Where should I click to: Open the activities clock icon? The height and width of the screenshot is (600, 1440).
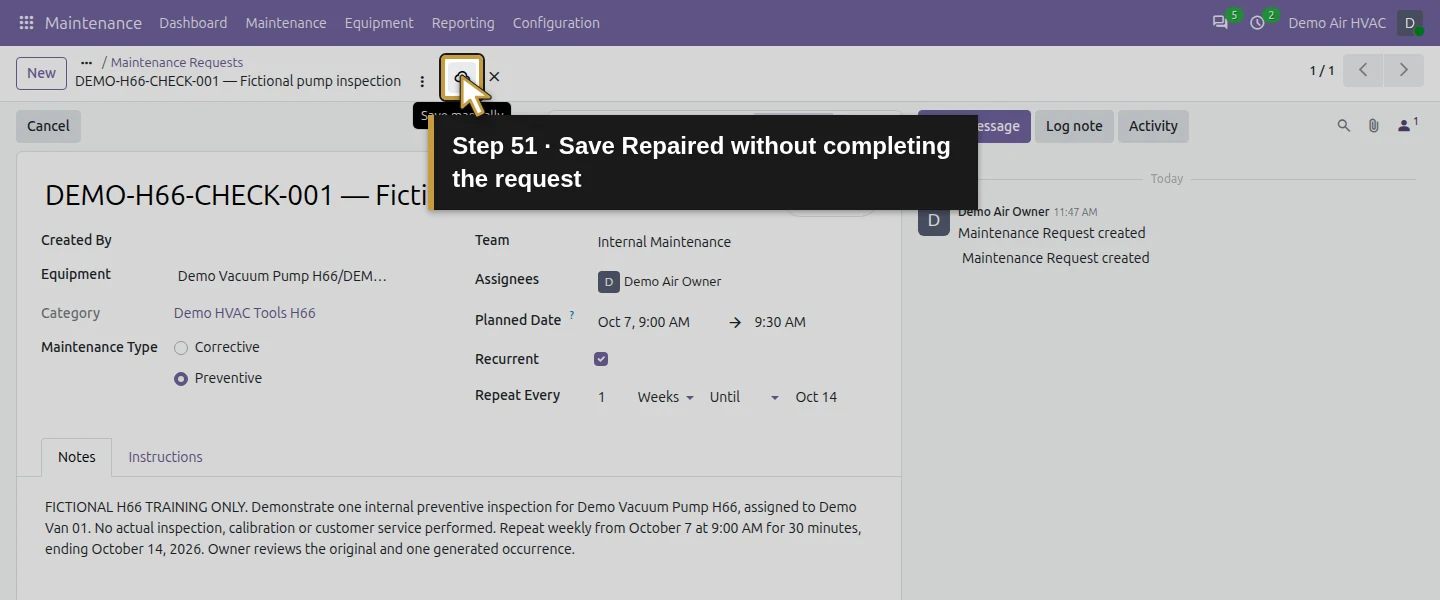click(1257, 22)
